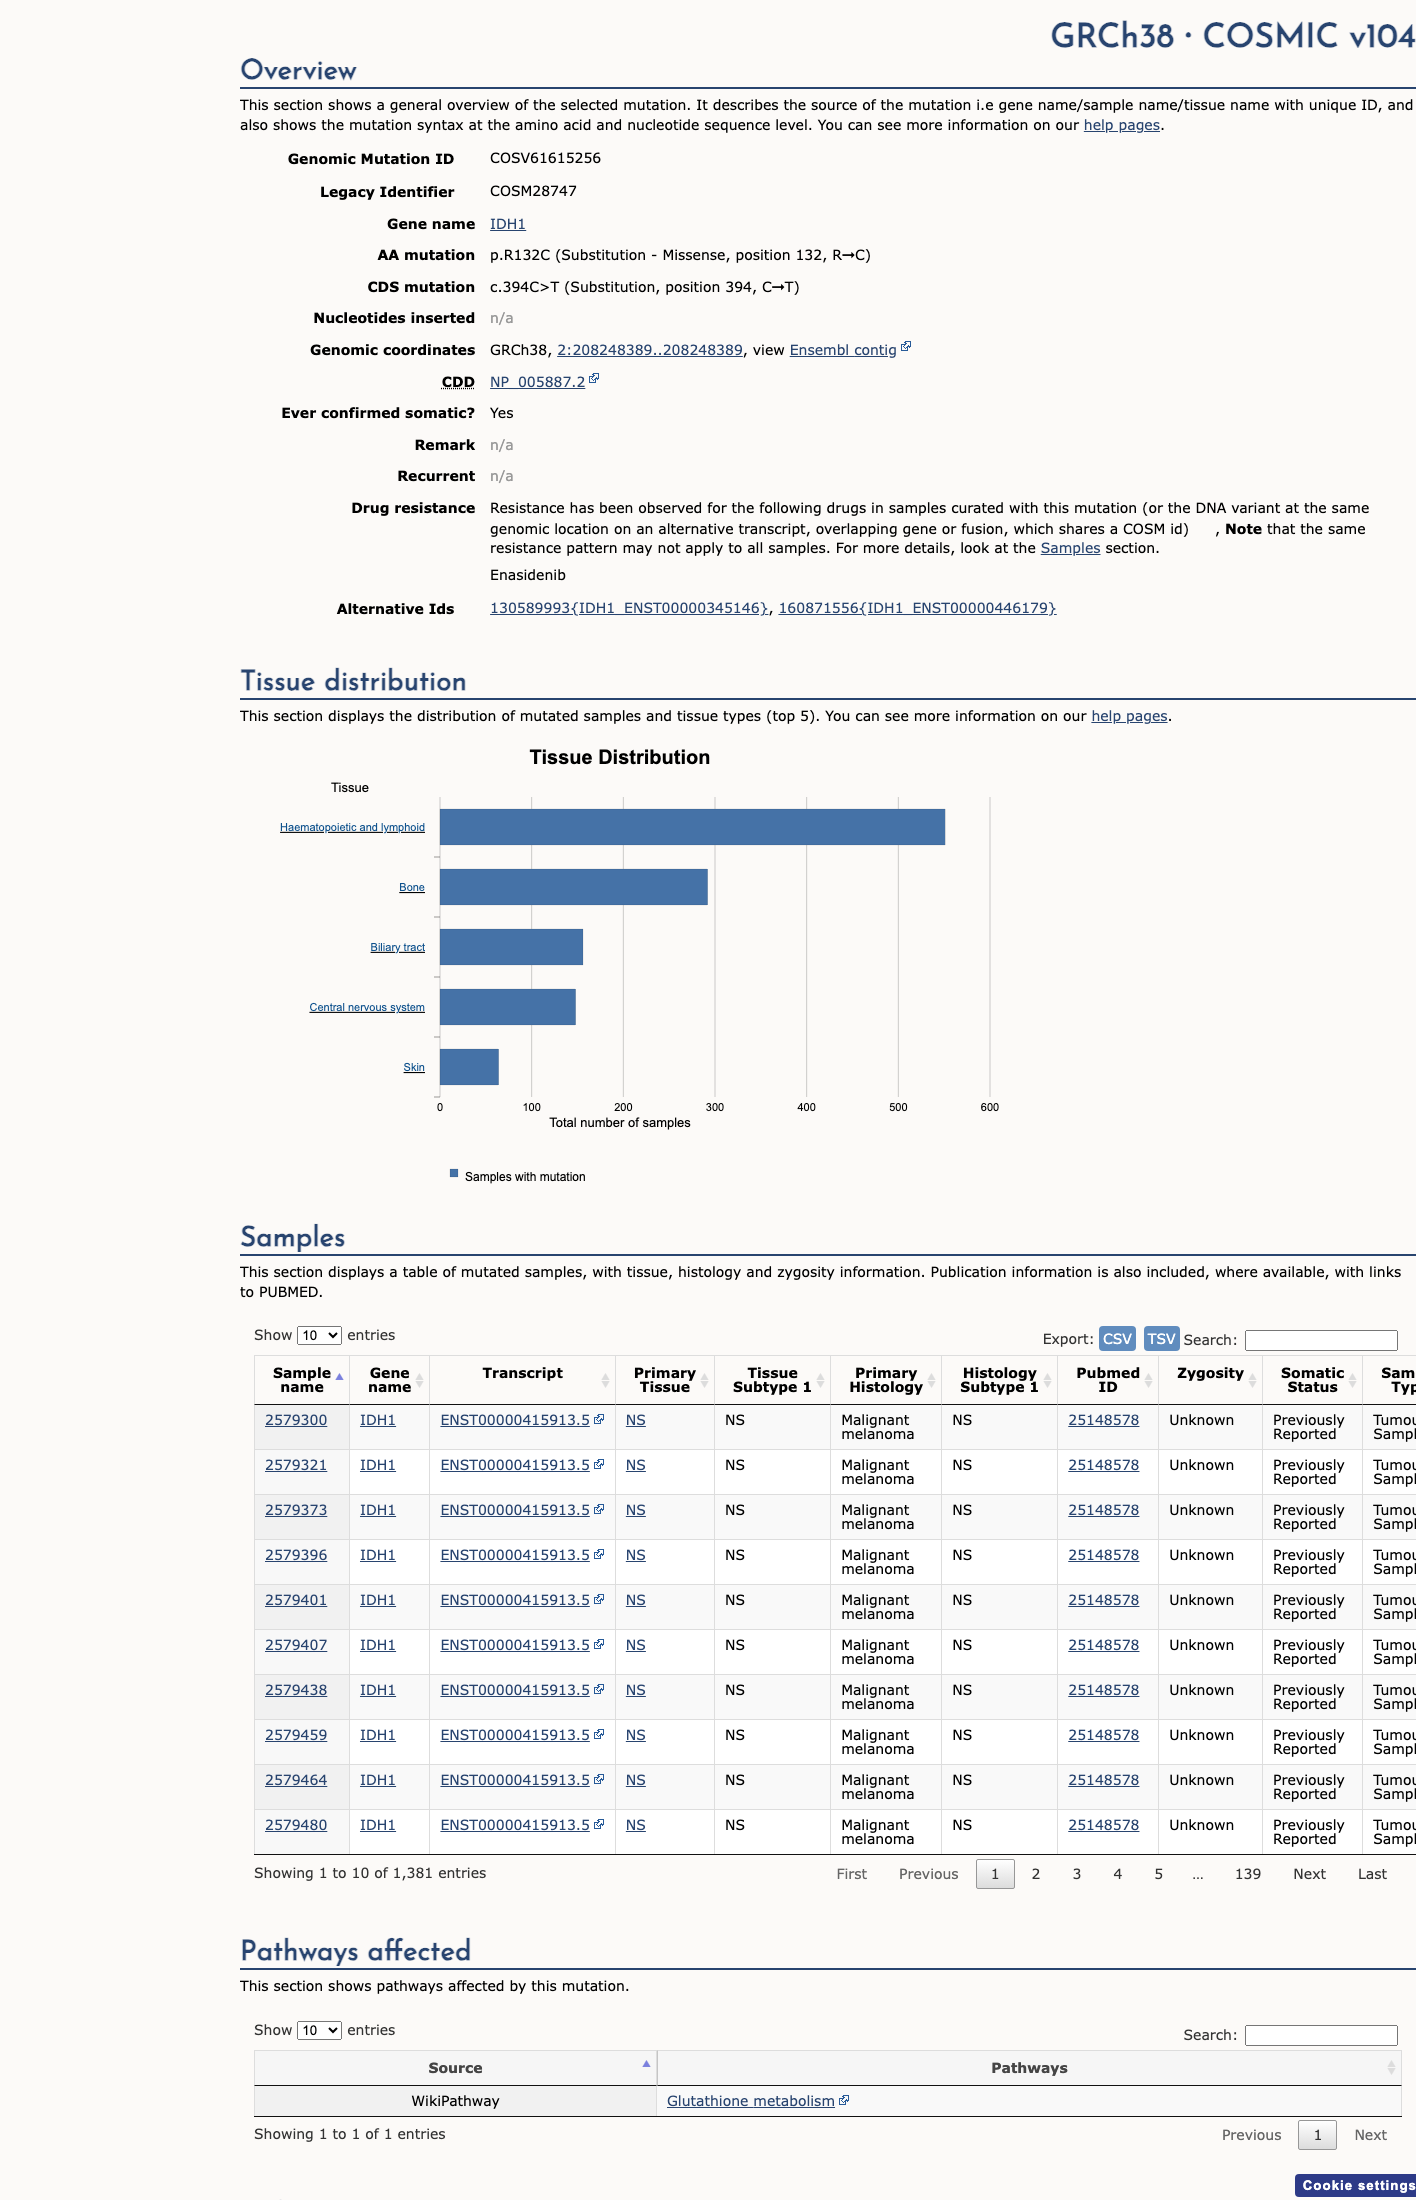Click the Bone bar in chart
The width and height of the screenshot is (1416, 2200).
coord(574,887)
